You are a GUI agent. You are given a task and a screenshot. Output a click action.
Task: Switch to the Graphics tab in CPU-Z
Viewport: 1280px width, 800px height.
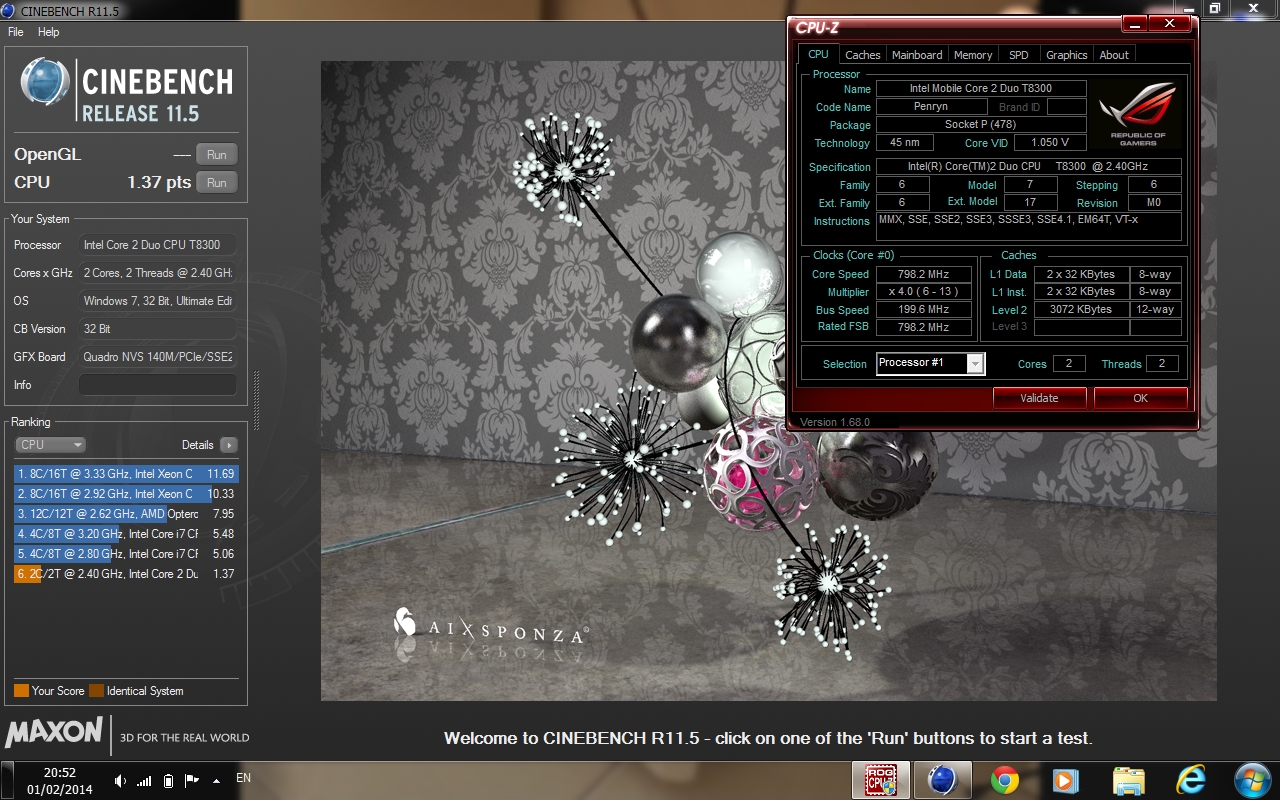[x=1066, y=55]
